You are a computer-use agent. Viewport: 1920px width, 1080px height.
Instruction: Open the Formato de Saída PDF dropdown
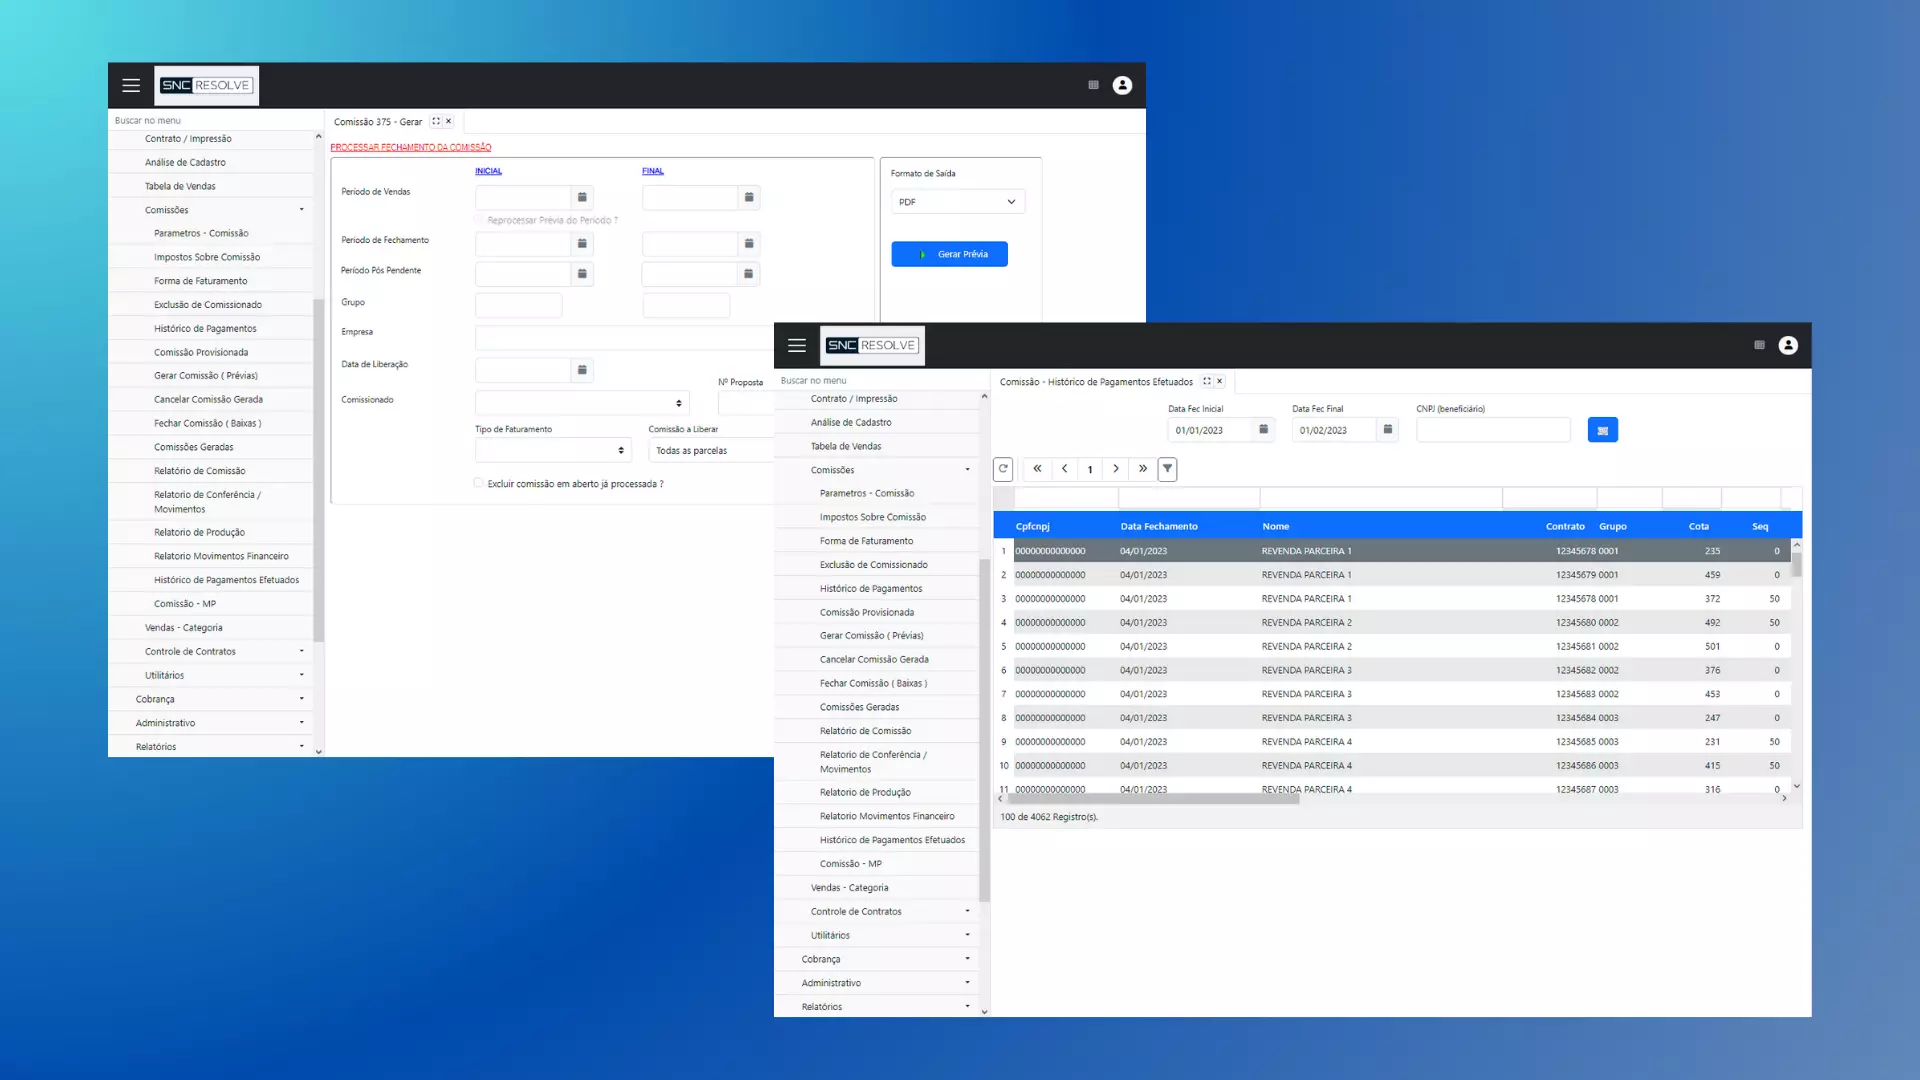coord(957,202)
